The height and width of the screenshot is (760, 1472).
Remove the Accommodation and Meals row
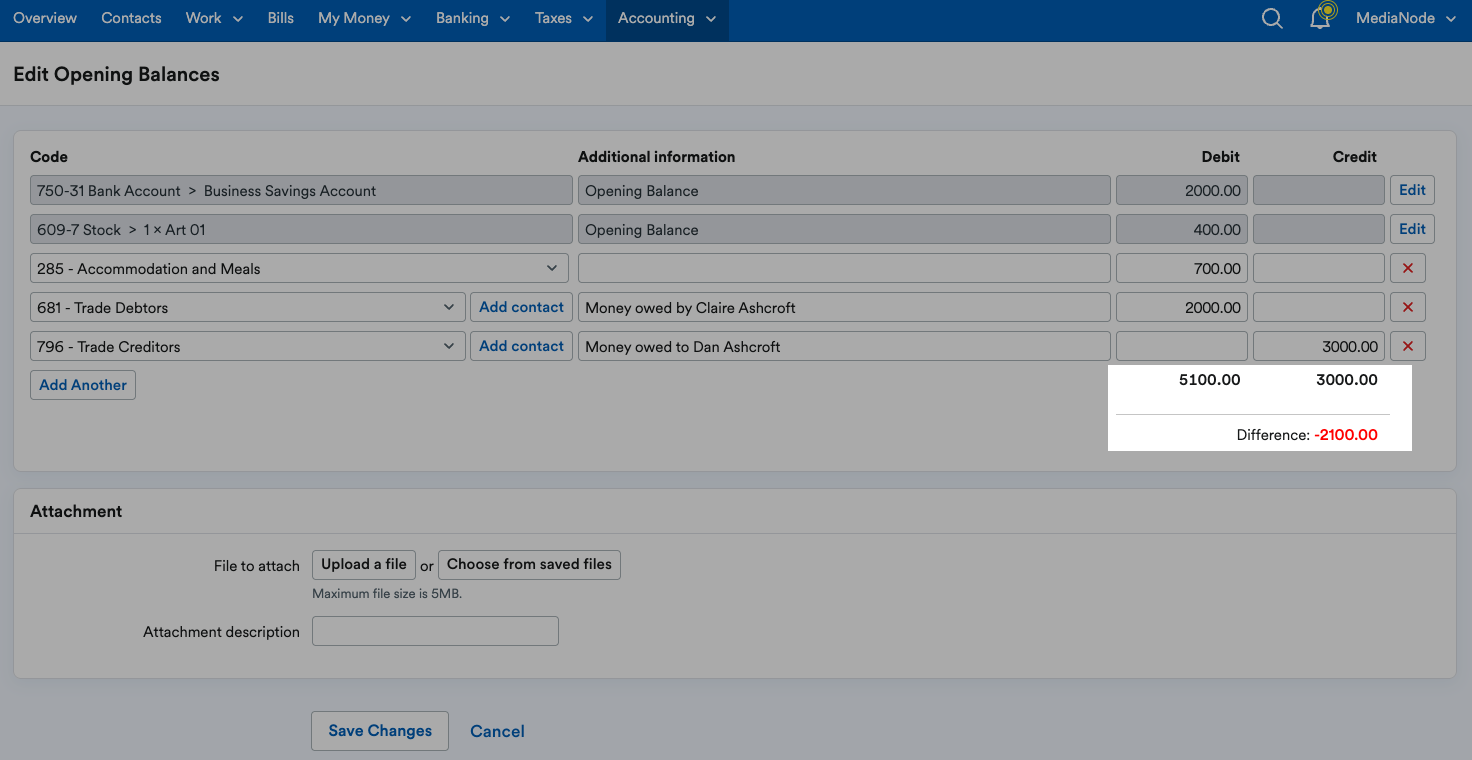pos(1408,268)
